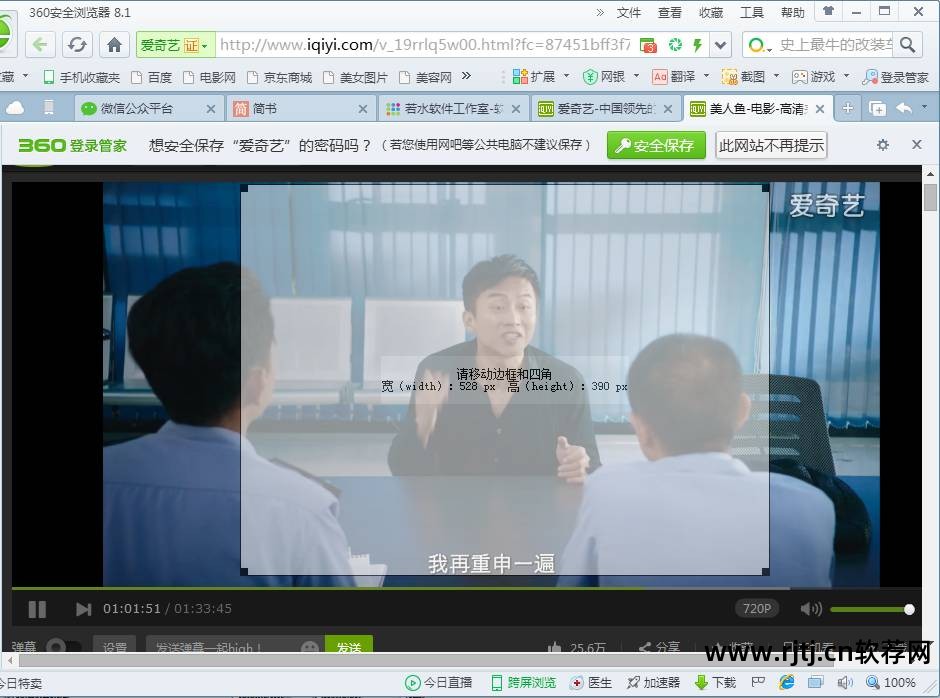This screenshot has width=940, height=698.
Task: Click the 登录管家 login manager icon
Action: pyautogui.click(x=895, y=77)
